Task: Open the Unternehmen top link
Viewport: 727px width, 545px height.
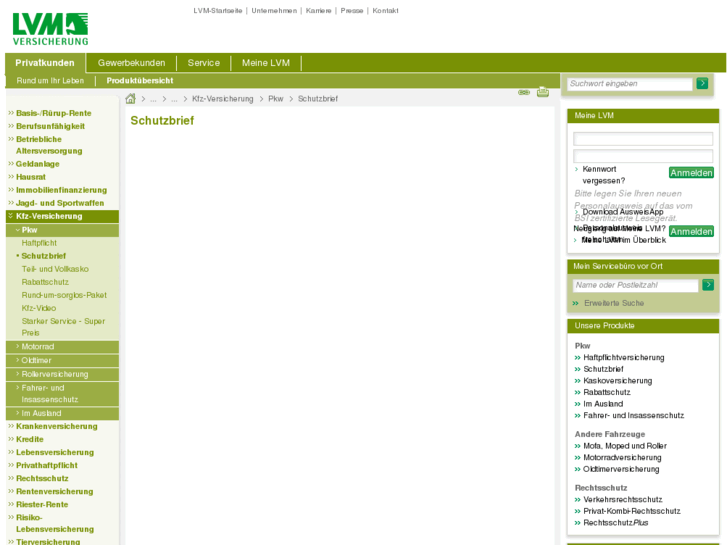Action: [x=274, y=11]
